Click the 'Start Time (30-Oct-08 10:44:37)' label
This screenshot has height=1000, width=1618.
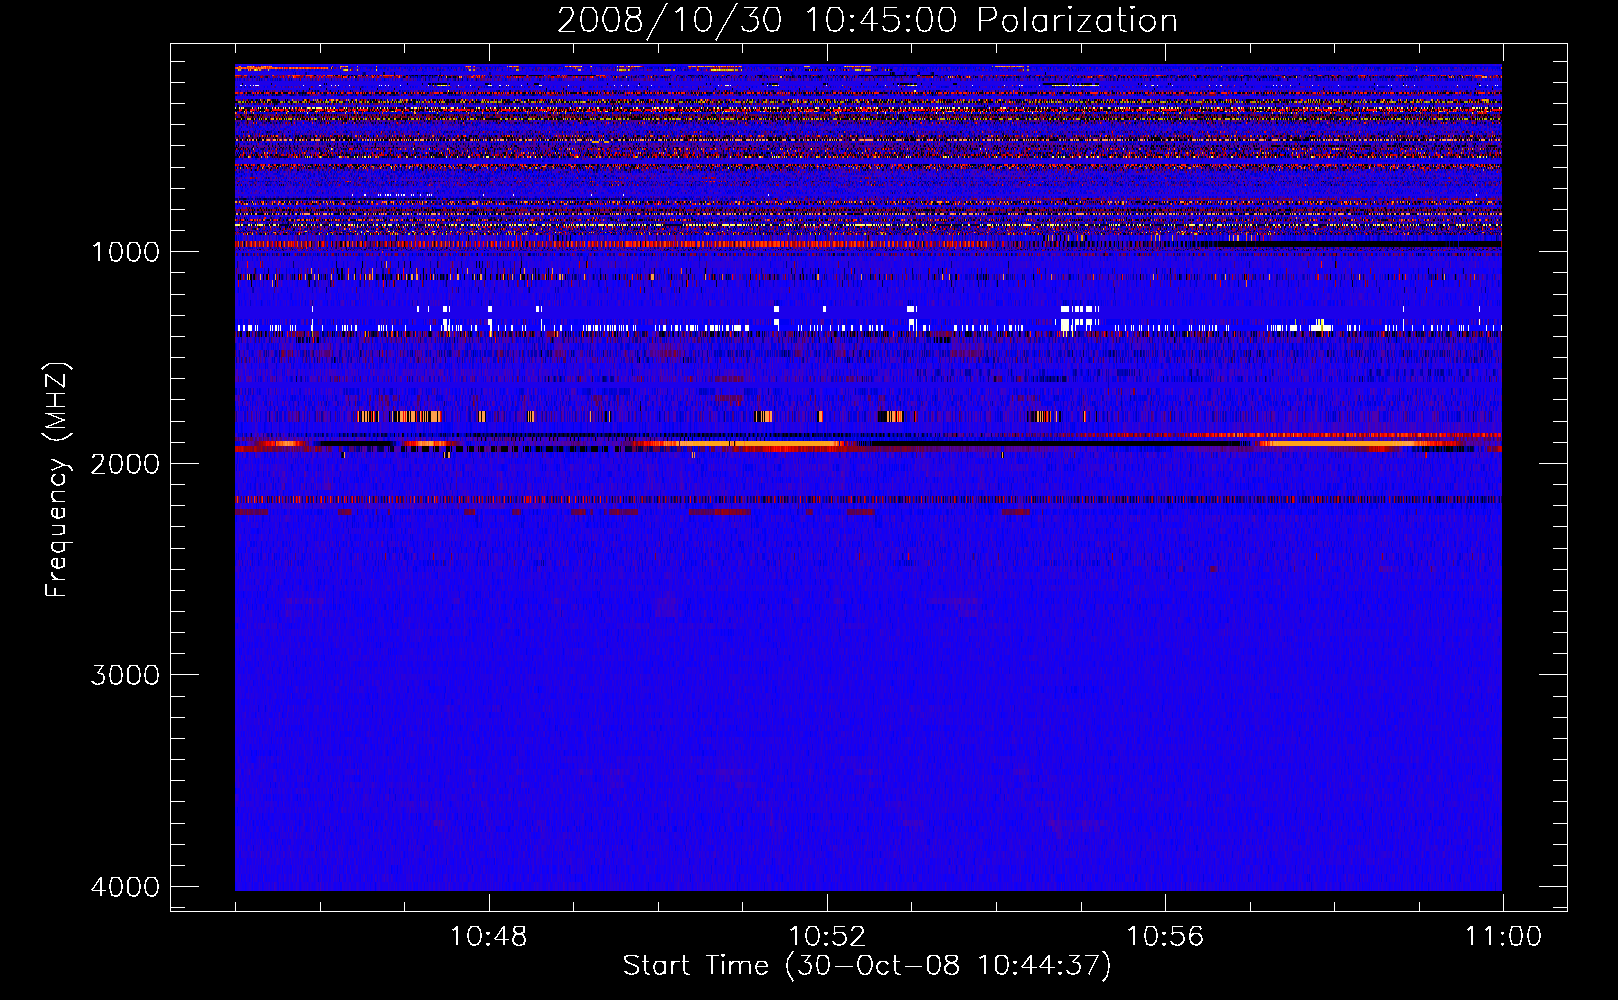(867, 966)
